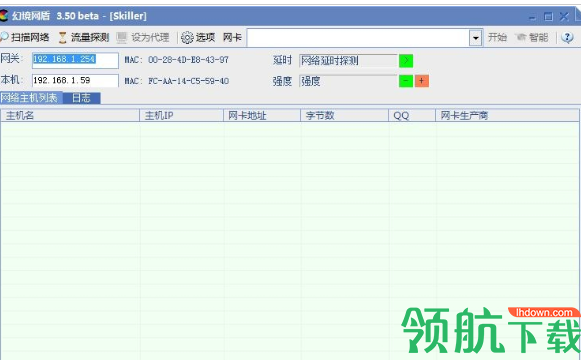Switch to 网络主机列表 tab
Image resolution: width=581 pixels, height=360 pixels.
point(31,98)
